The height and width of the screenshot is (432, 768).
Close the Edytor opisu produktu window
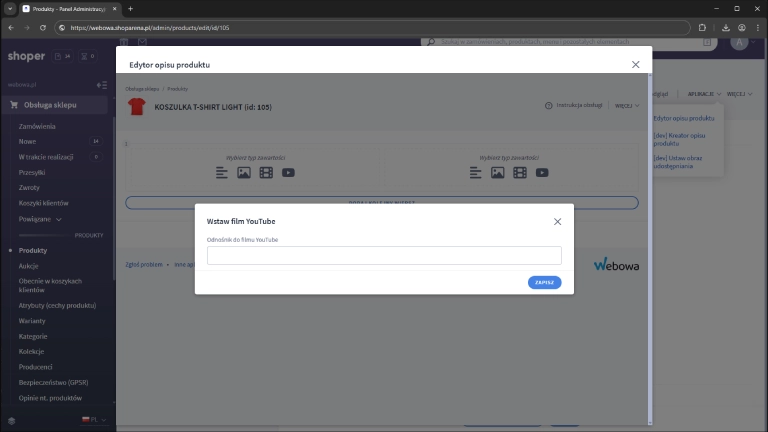635,64
